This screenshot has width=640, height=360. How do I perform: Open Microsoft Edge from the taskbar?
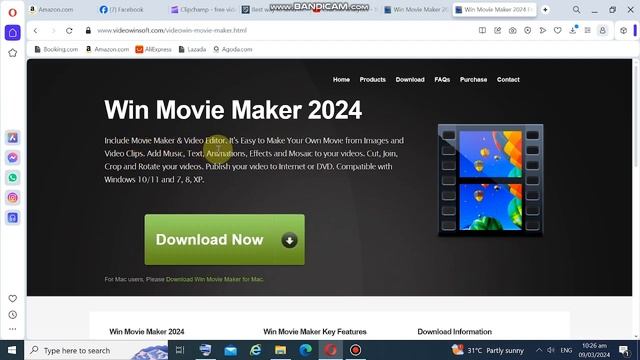pyautogui.click(x=305, y=350)
